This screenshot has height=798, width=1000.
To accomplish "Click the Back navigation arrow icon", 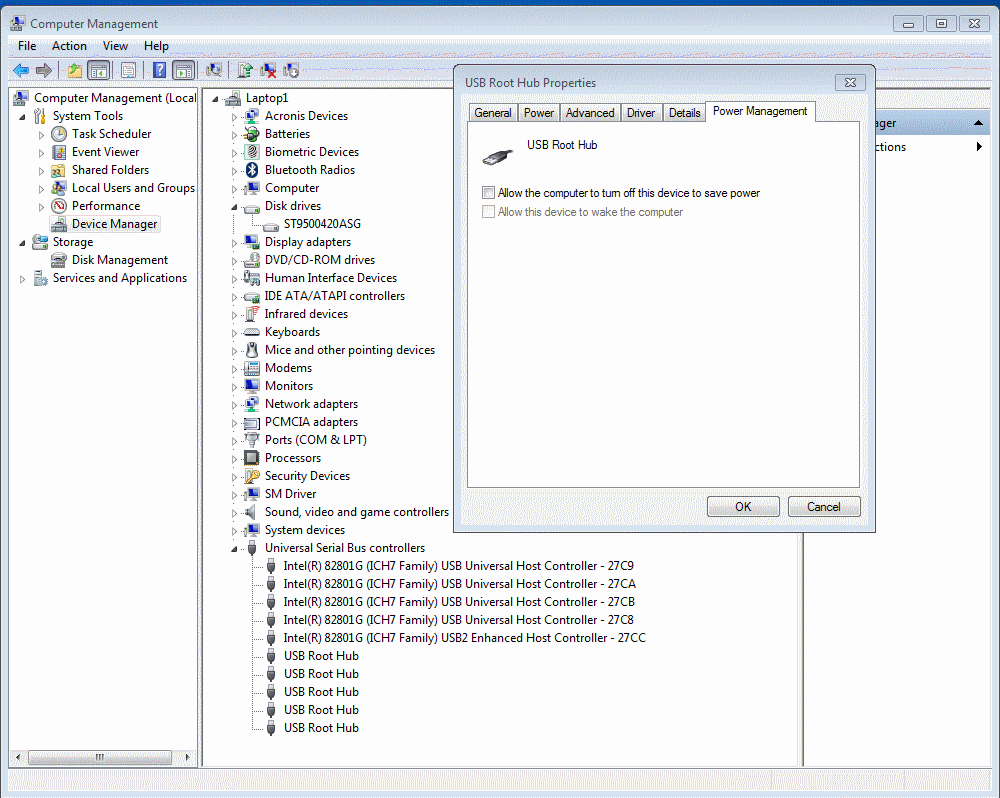I will [21, 70].
